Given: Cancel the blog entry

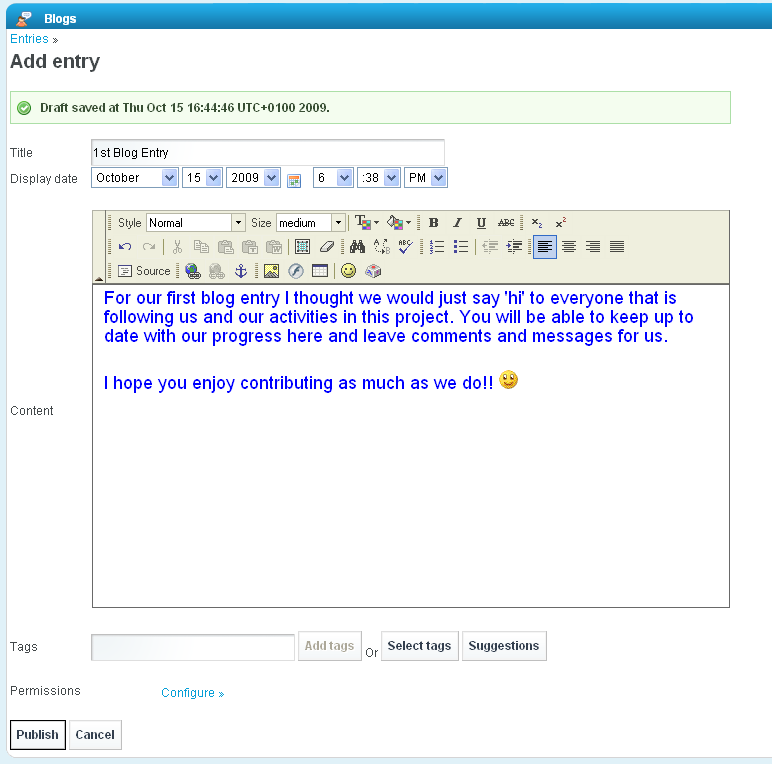Looking at the screenshot, I should (x=95, y=735).
